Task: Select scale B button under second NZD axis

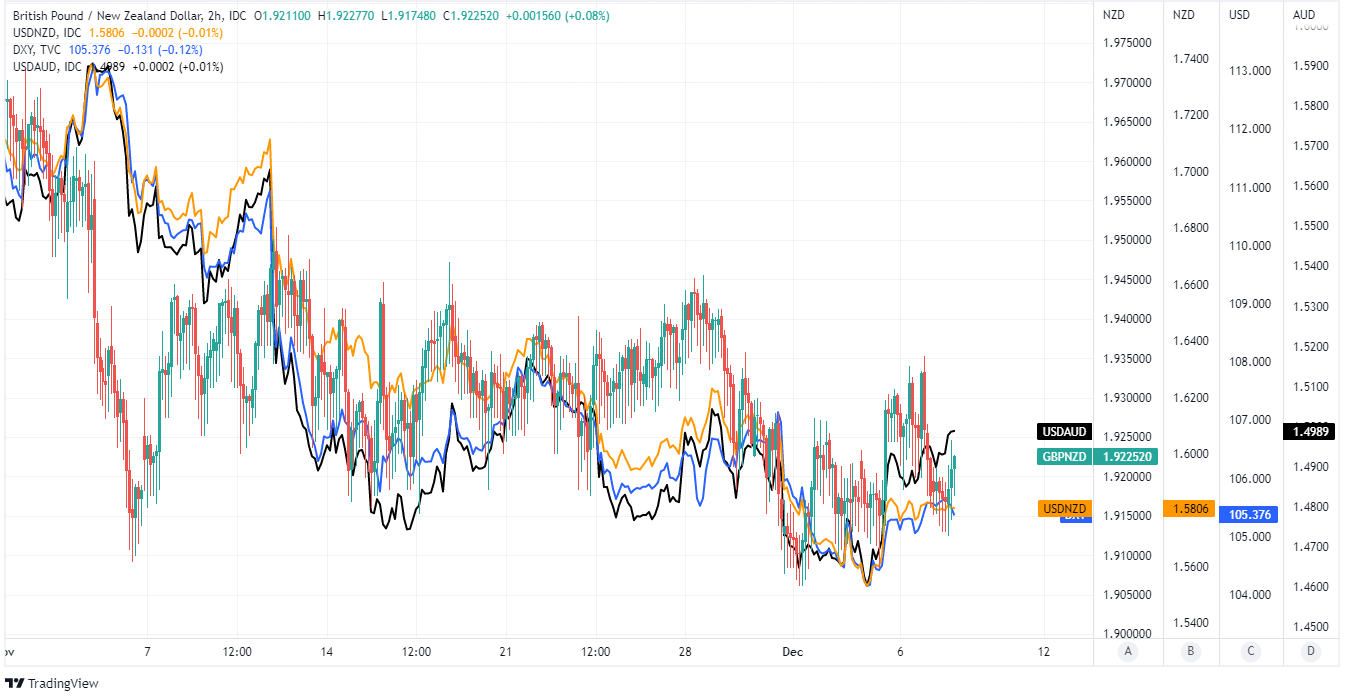Action: coord(1191,651)
